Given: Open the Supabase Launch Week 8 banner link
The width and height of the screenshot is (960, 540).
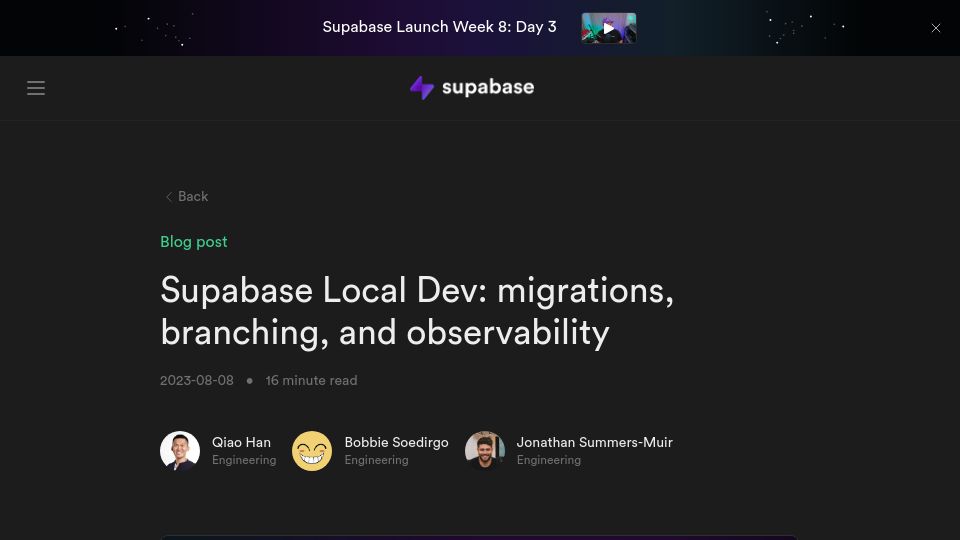Looking at the screenshot, I should (439, 27).
